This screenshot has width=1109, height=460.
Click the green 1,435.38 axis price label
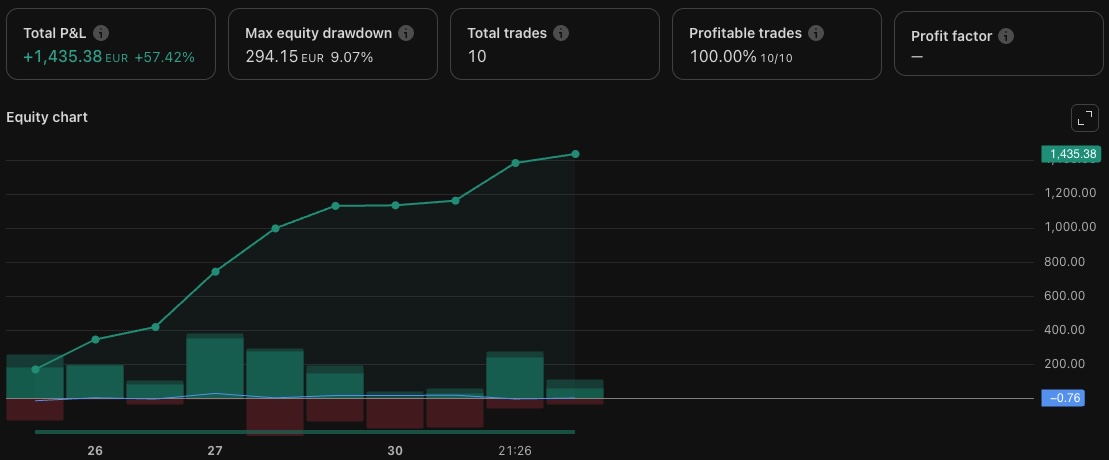1070,154
